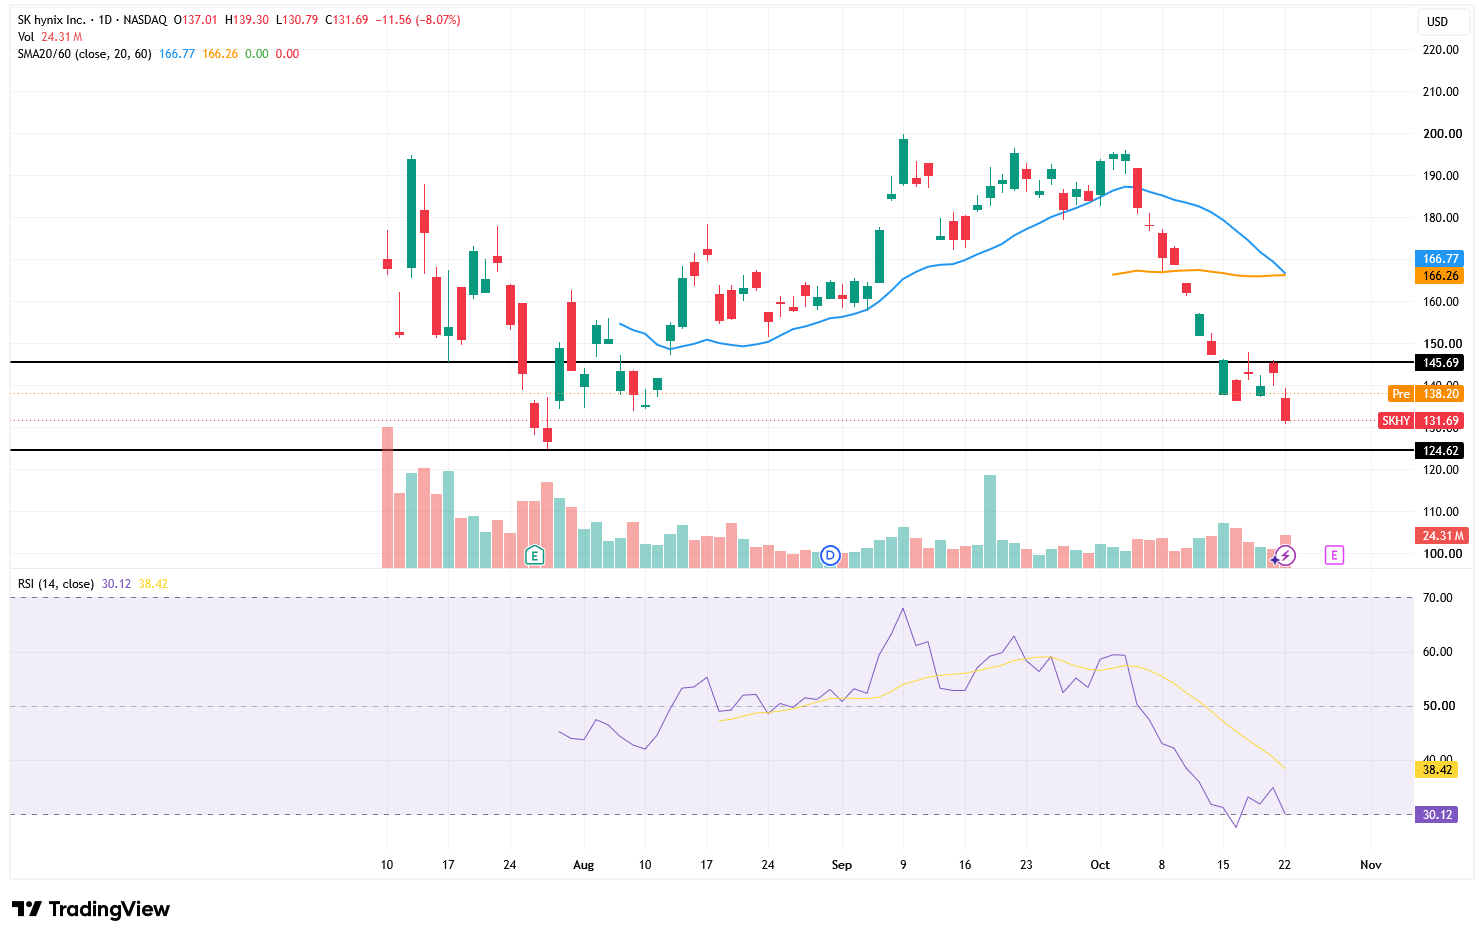Viewport: 1484px width, 939px height.
Task: Click the blue dividend D marker
Action: click(830, 555)
